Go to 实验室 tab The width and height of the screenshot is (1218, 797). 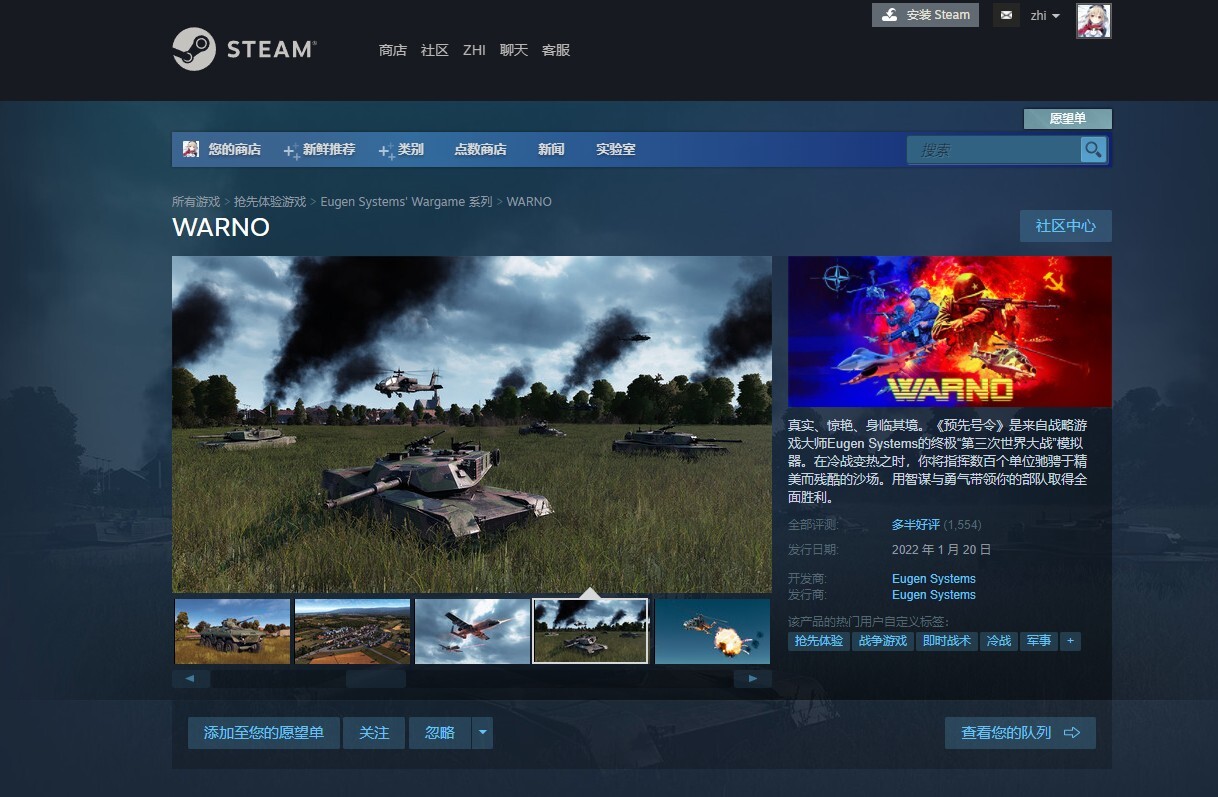click(x=615, y=150)
